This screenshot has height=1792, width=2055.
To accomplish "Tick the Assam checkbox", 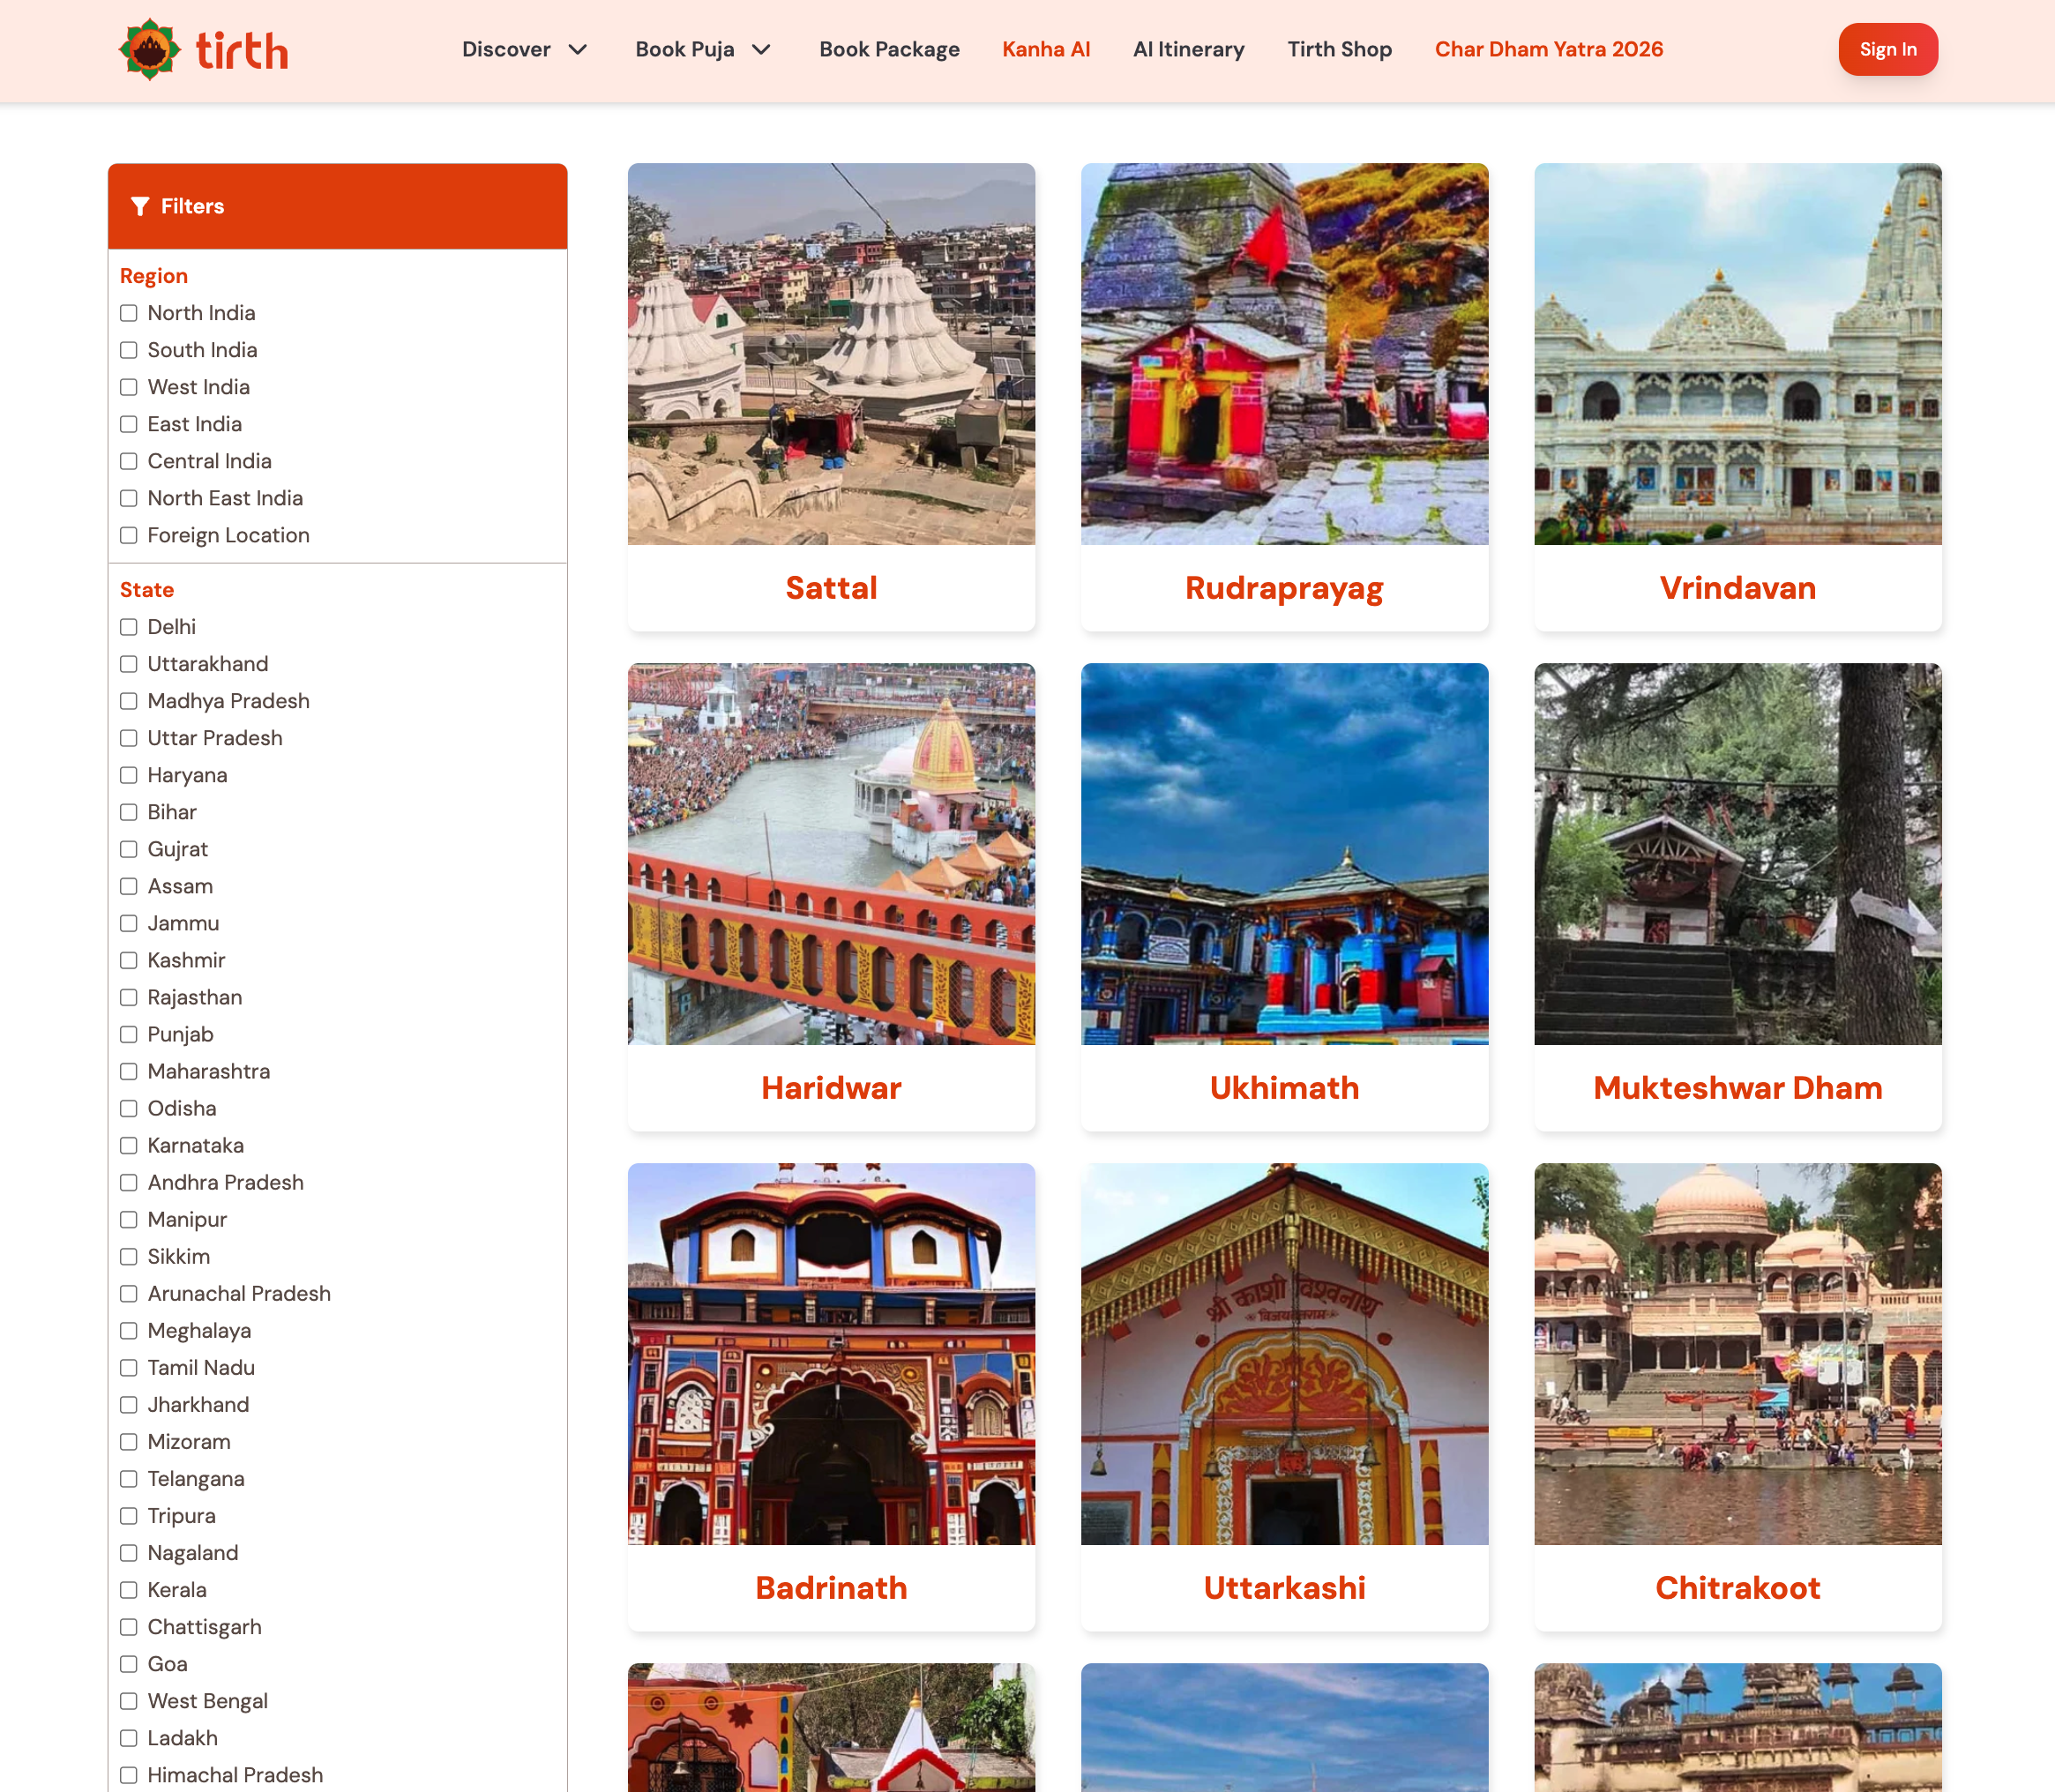I will pyautogui.click(x=129, y=886).
